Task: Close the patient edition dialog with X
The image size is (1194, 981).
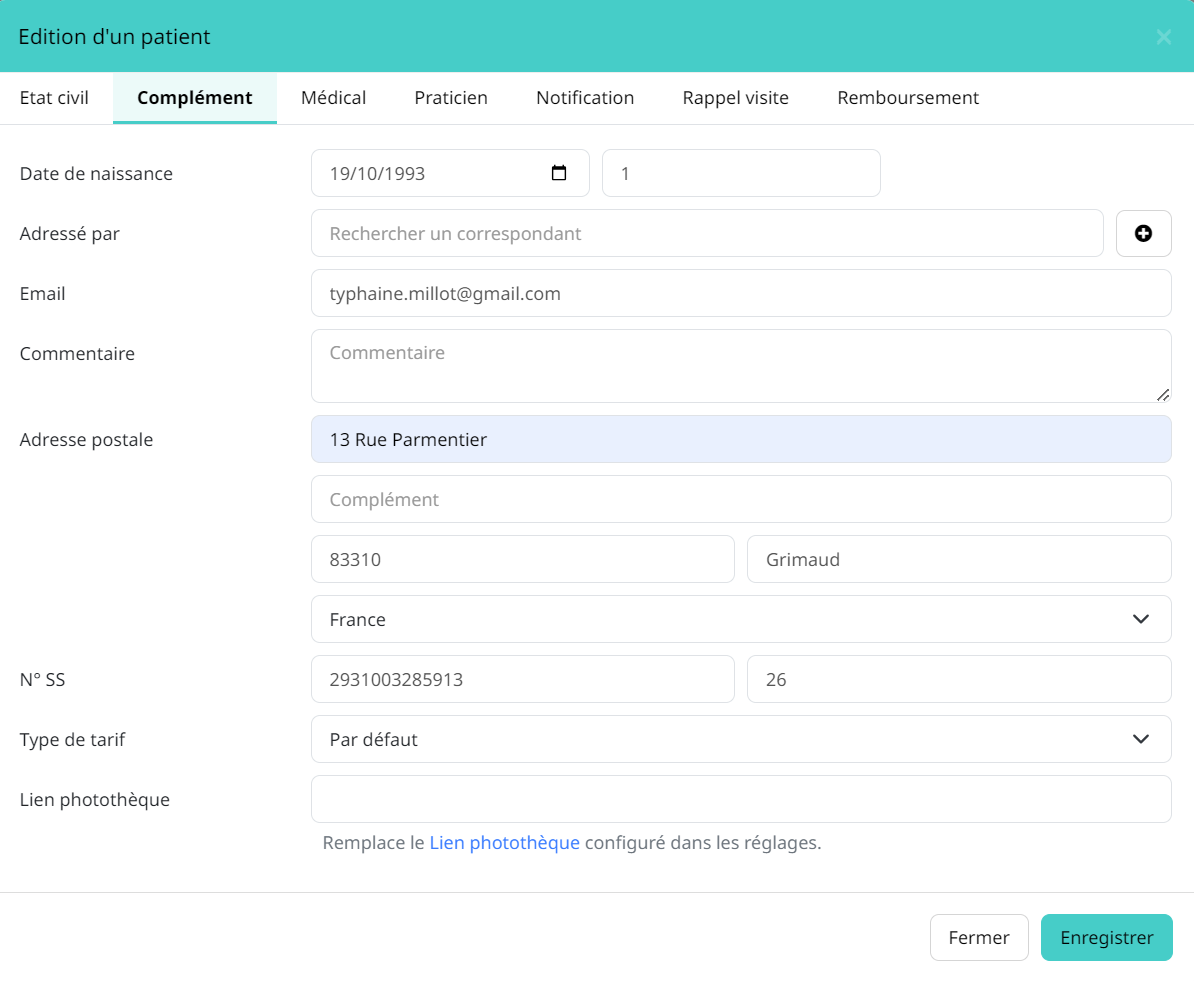Action: click(x=1163, y=37)
